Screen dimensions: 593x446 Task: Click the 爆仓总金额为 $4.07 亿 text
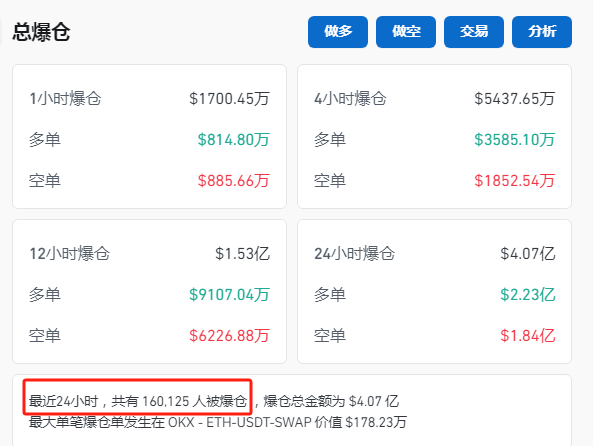click(x=331, y=401)
